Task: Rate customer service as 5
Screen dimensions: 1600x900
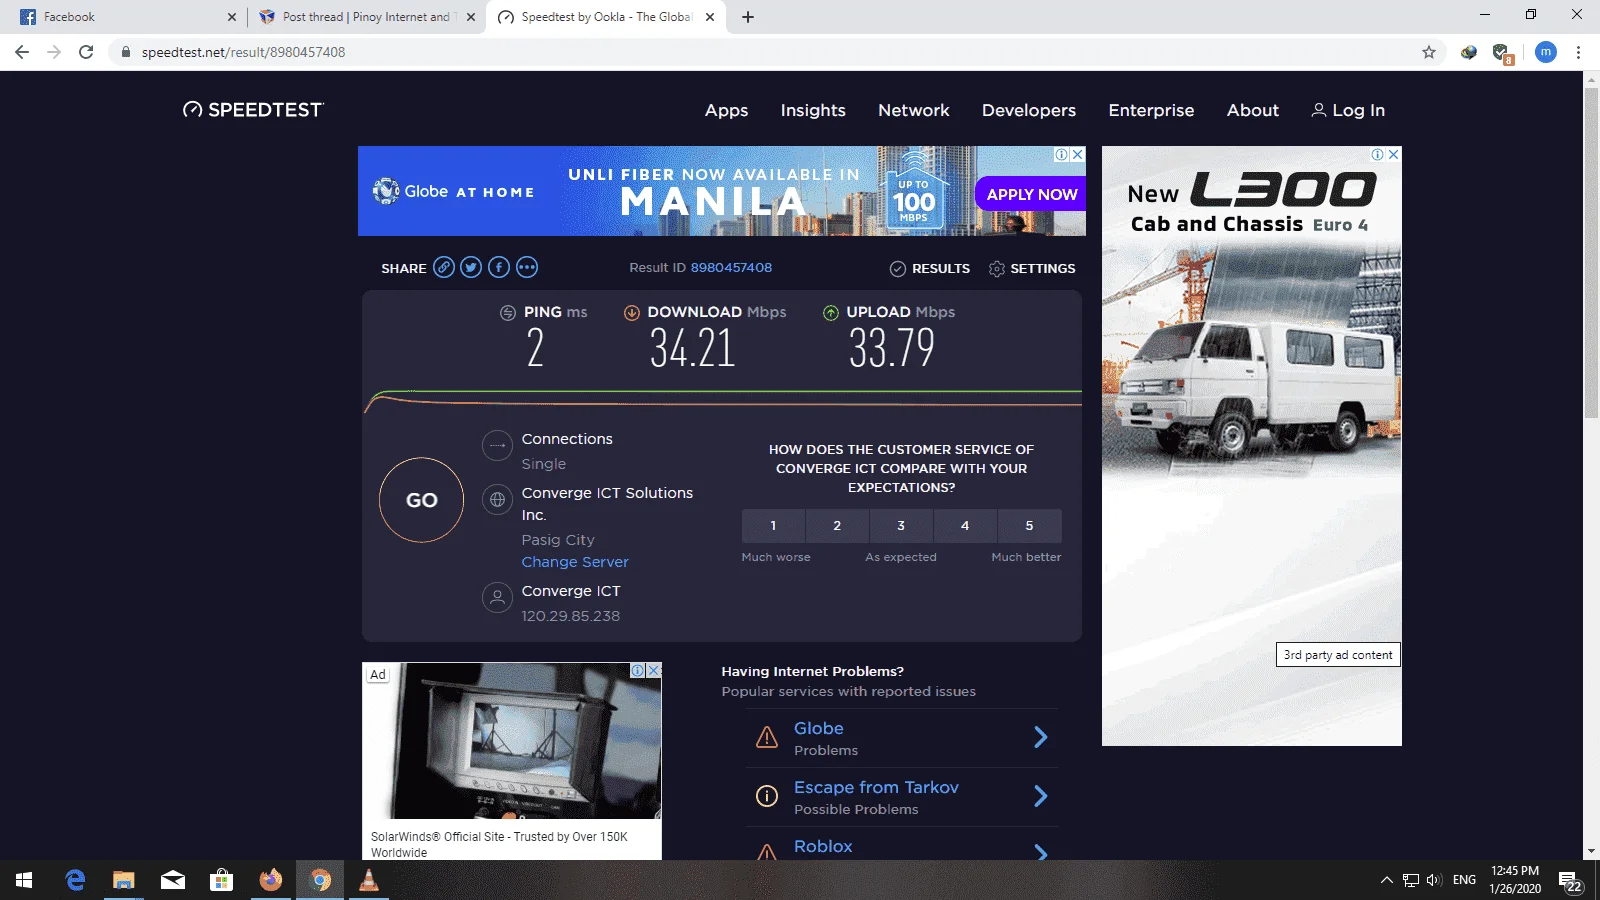Action: coord(1029,526)
